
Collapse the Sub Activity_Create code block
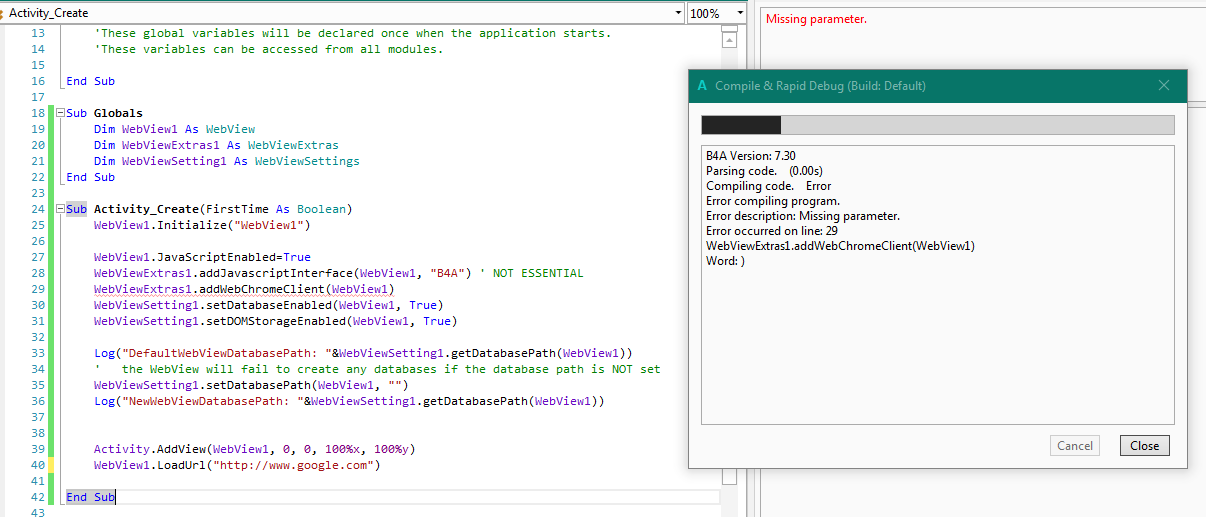coord(59,209)
